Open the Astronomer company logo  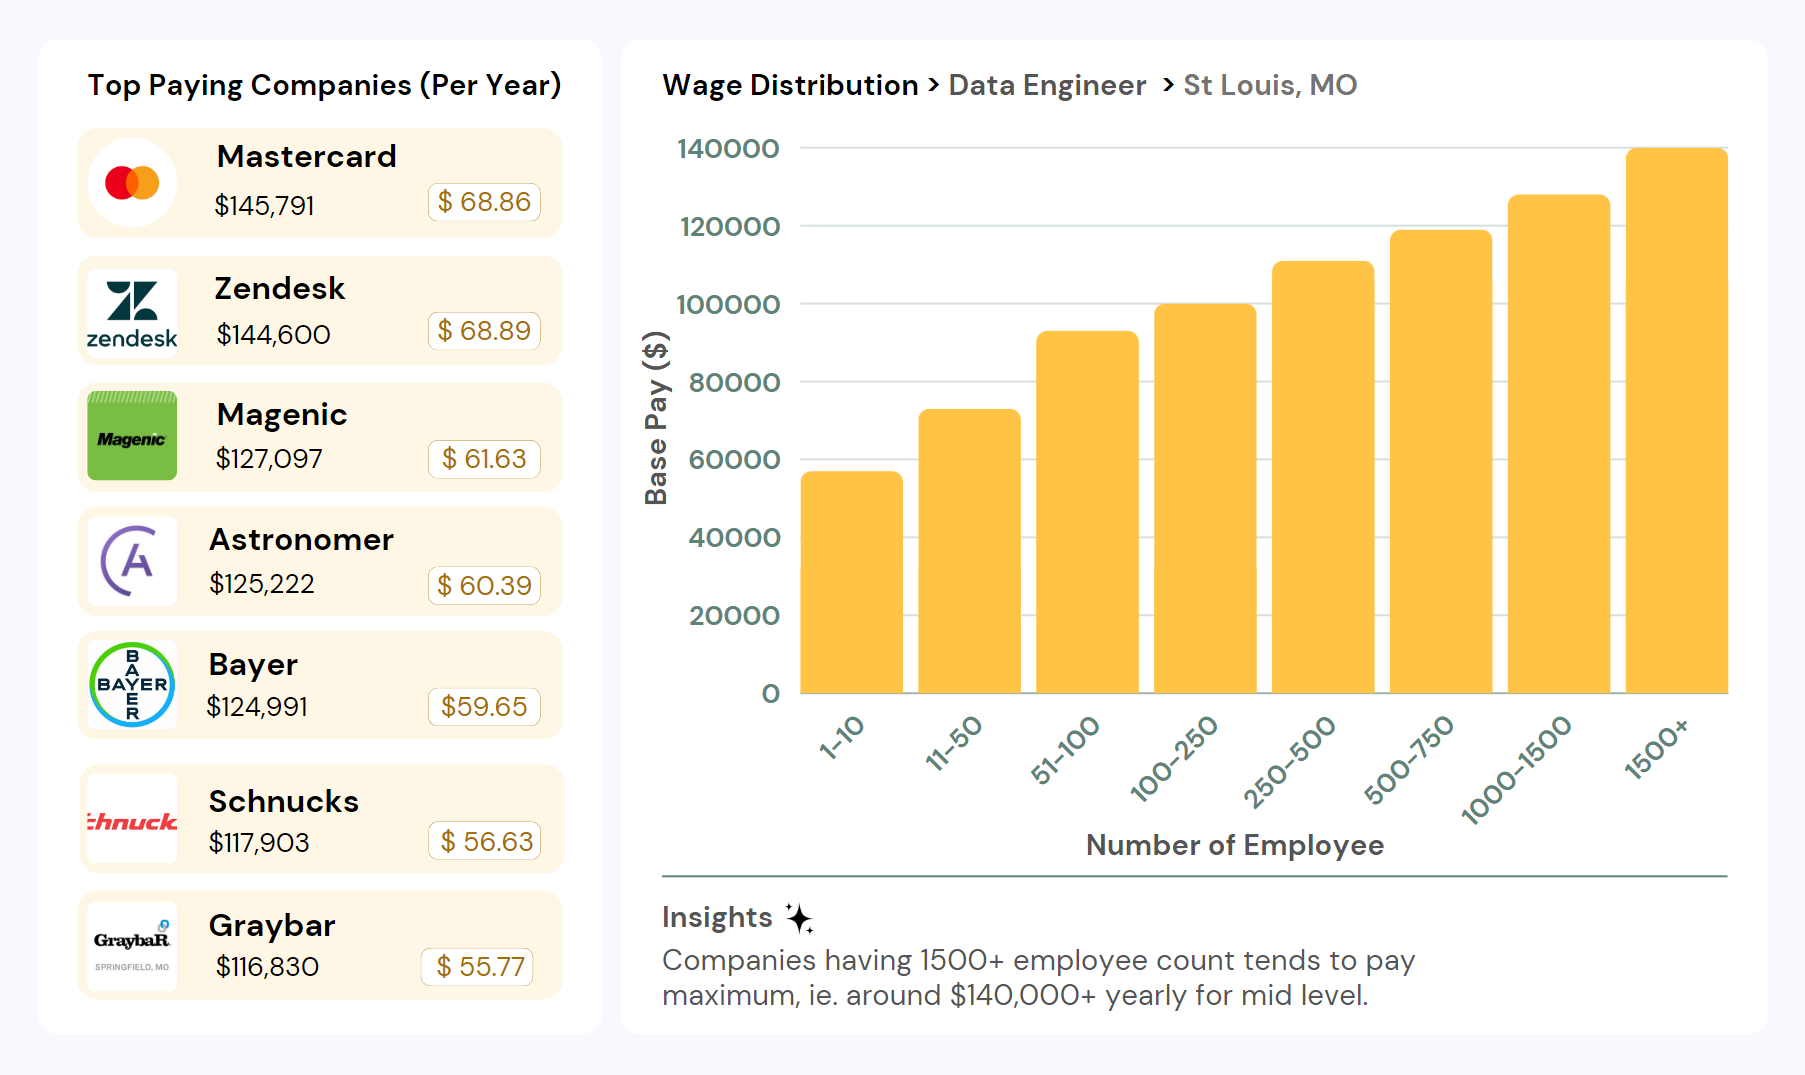click(131, 562)
